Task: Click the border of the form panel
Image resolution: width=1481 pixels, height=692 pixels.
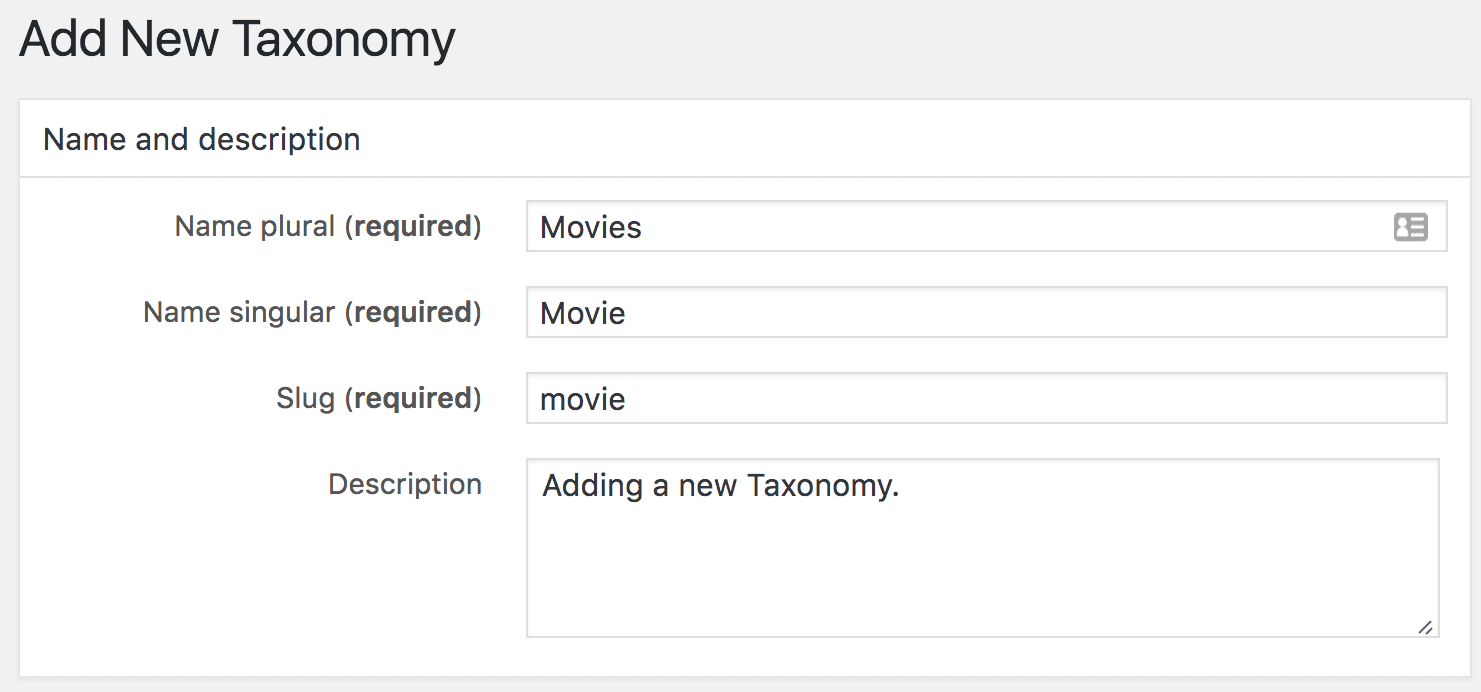Action: (18, 400)
